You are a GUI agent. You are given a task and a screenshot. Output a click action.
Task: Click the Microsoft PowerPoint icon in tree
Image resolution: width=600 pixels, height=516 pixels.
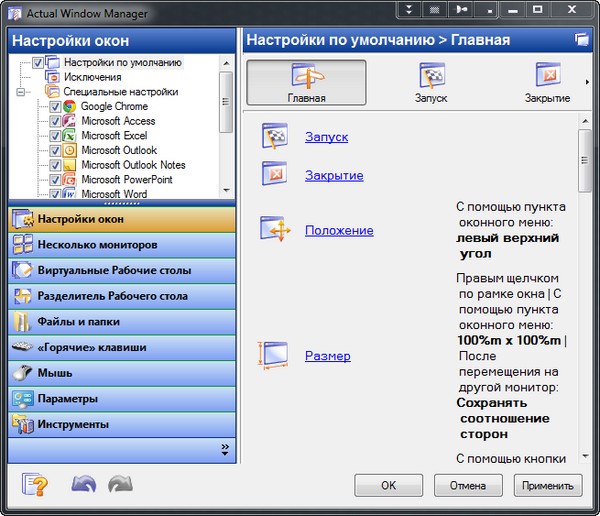click(x=69, y=179)
